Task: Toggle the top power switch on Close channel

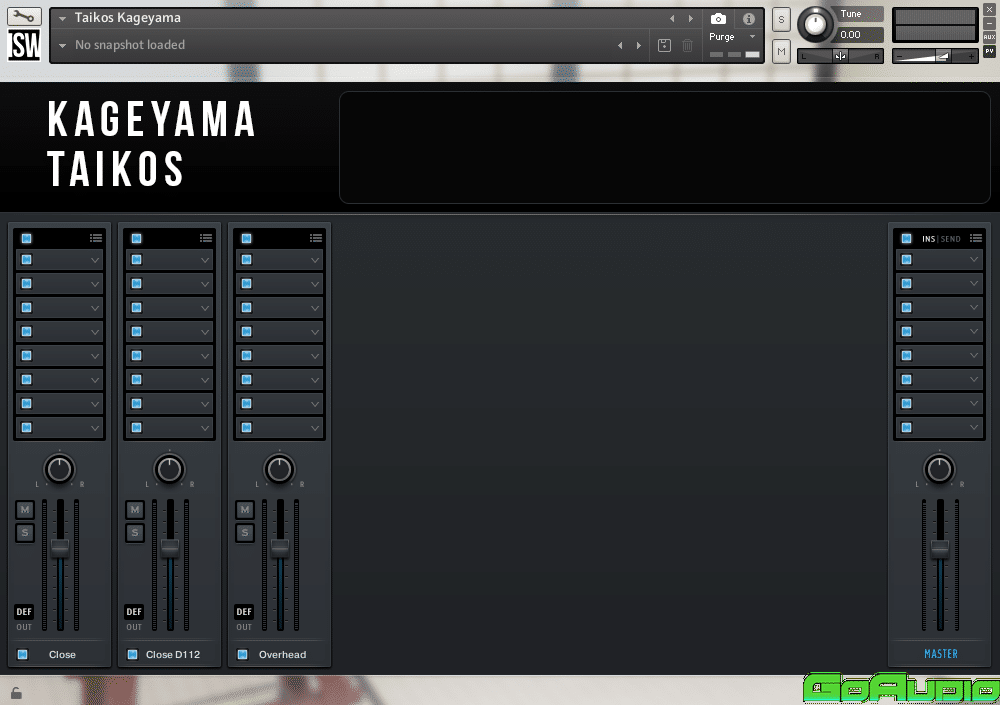Action: click(x=26, y=239)
